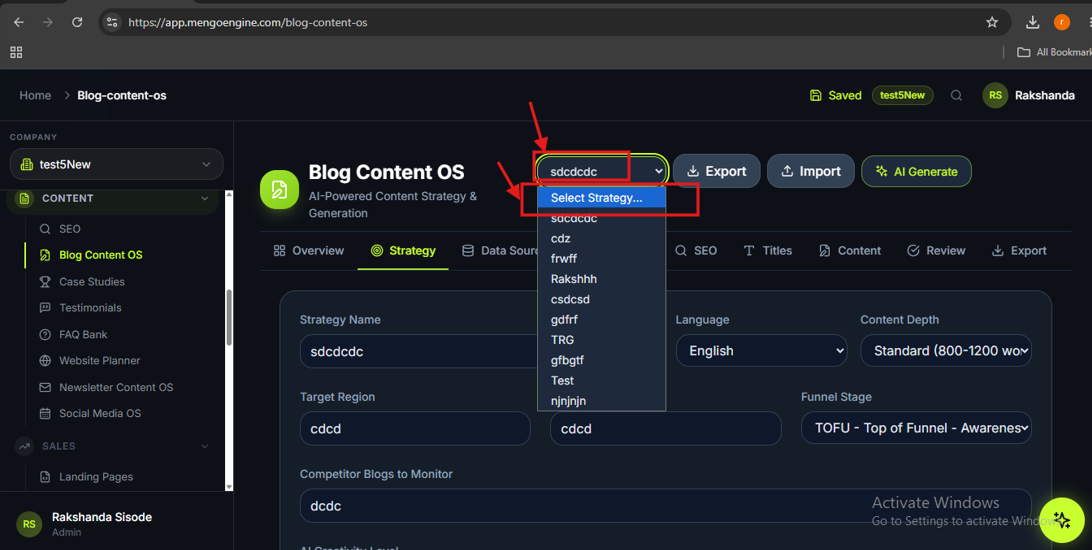Expand the test5New company dropdown

tap(116, 164)
